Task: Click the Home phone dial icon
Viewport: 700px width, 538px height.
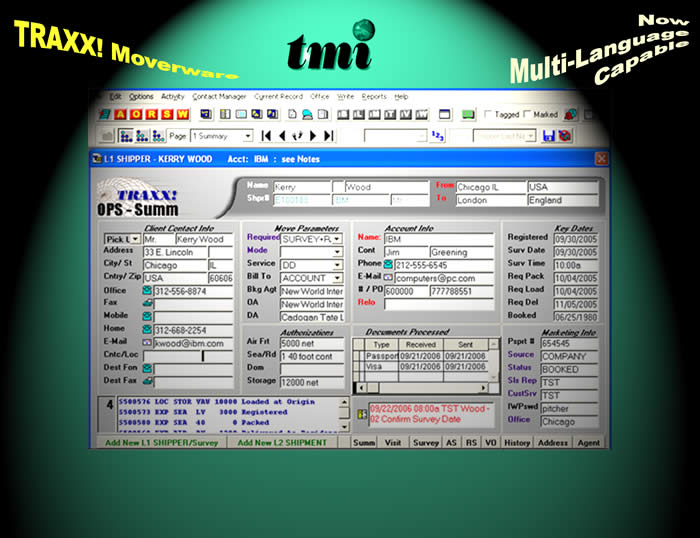Action: pos(147,329)
